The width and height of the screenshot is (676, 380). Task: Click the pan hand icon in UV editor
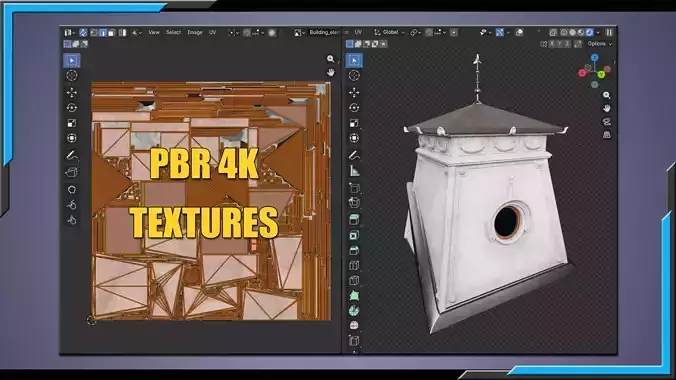click(x=331, y=72)
